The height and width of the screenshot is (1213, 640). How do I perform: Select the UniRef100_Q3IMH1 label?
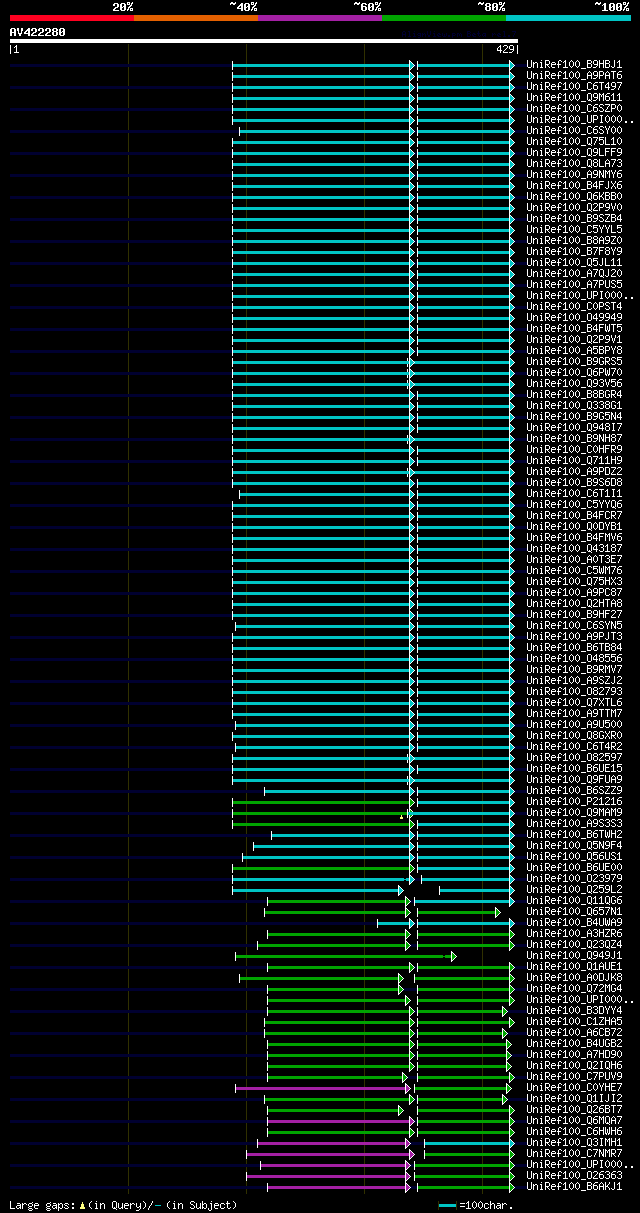[x=574, y=1142]
